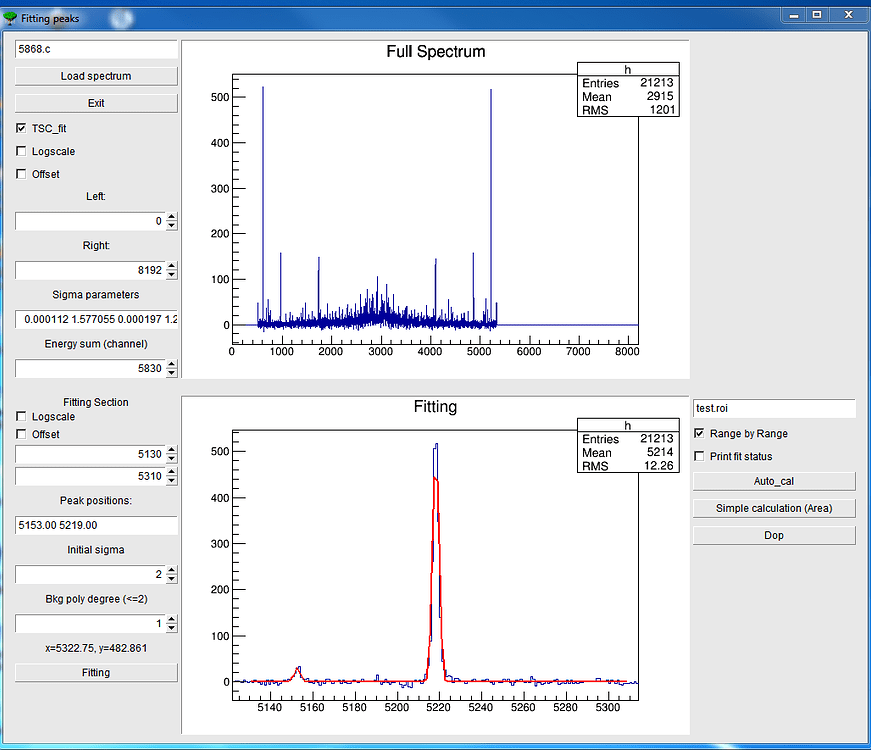Click the fit range lower bound field 5130
This screenshot has height=750, width=871.
coord(90,454)
